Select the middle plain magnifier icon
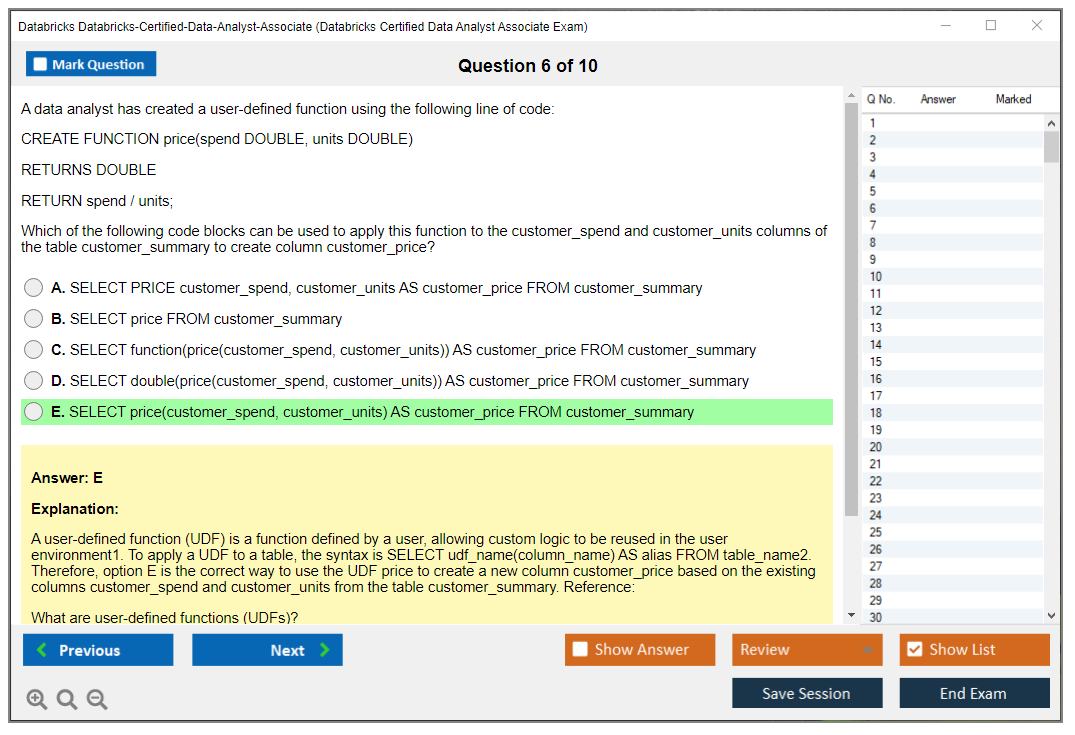 (67, 699)
